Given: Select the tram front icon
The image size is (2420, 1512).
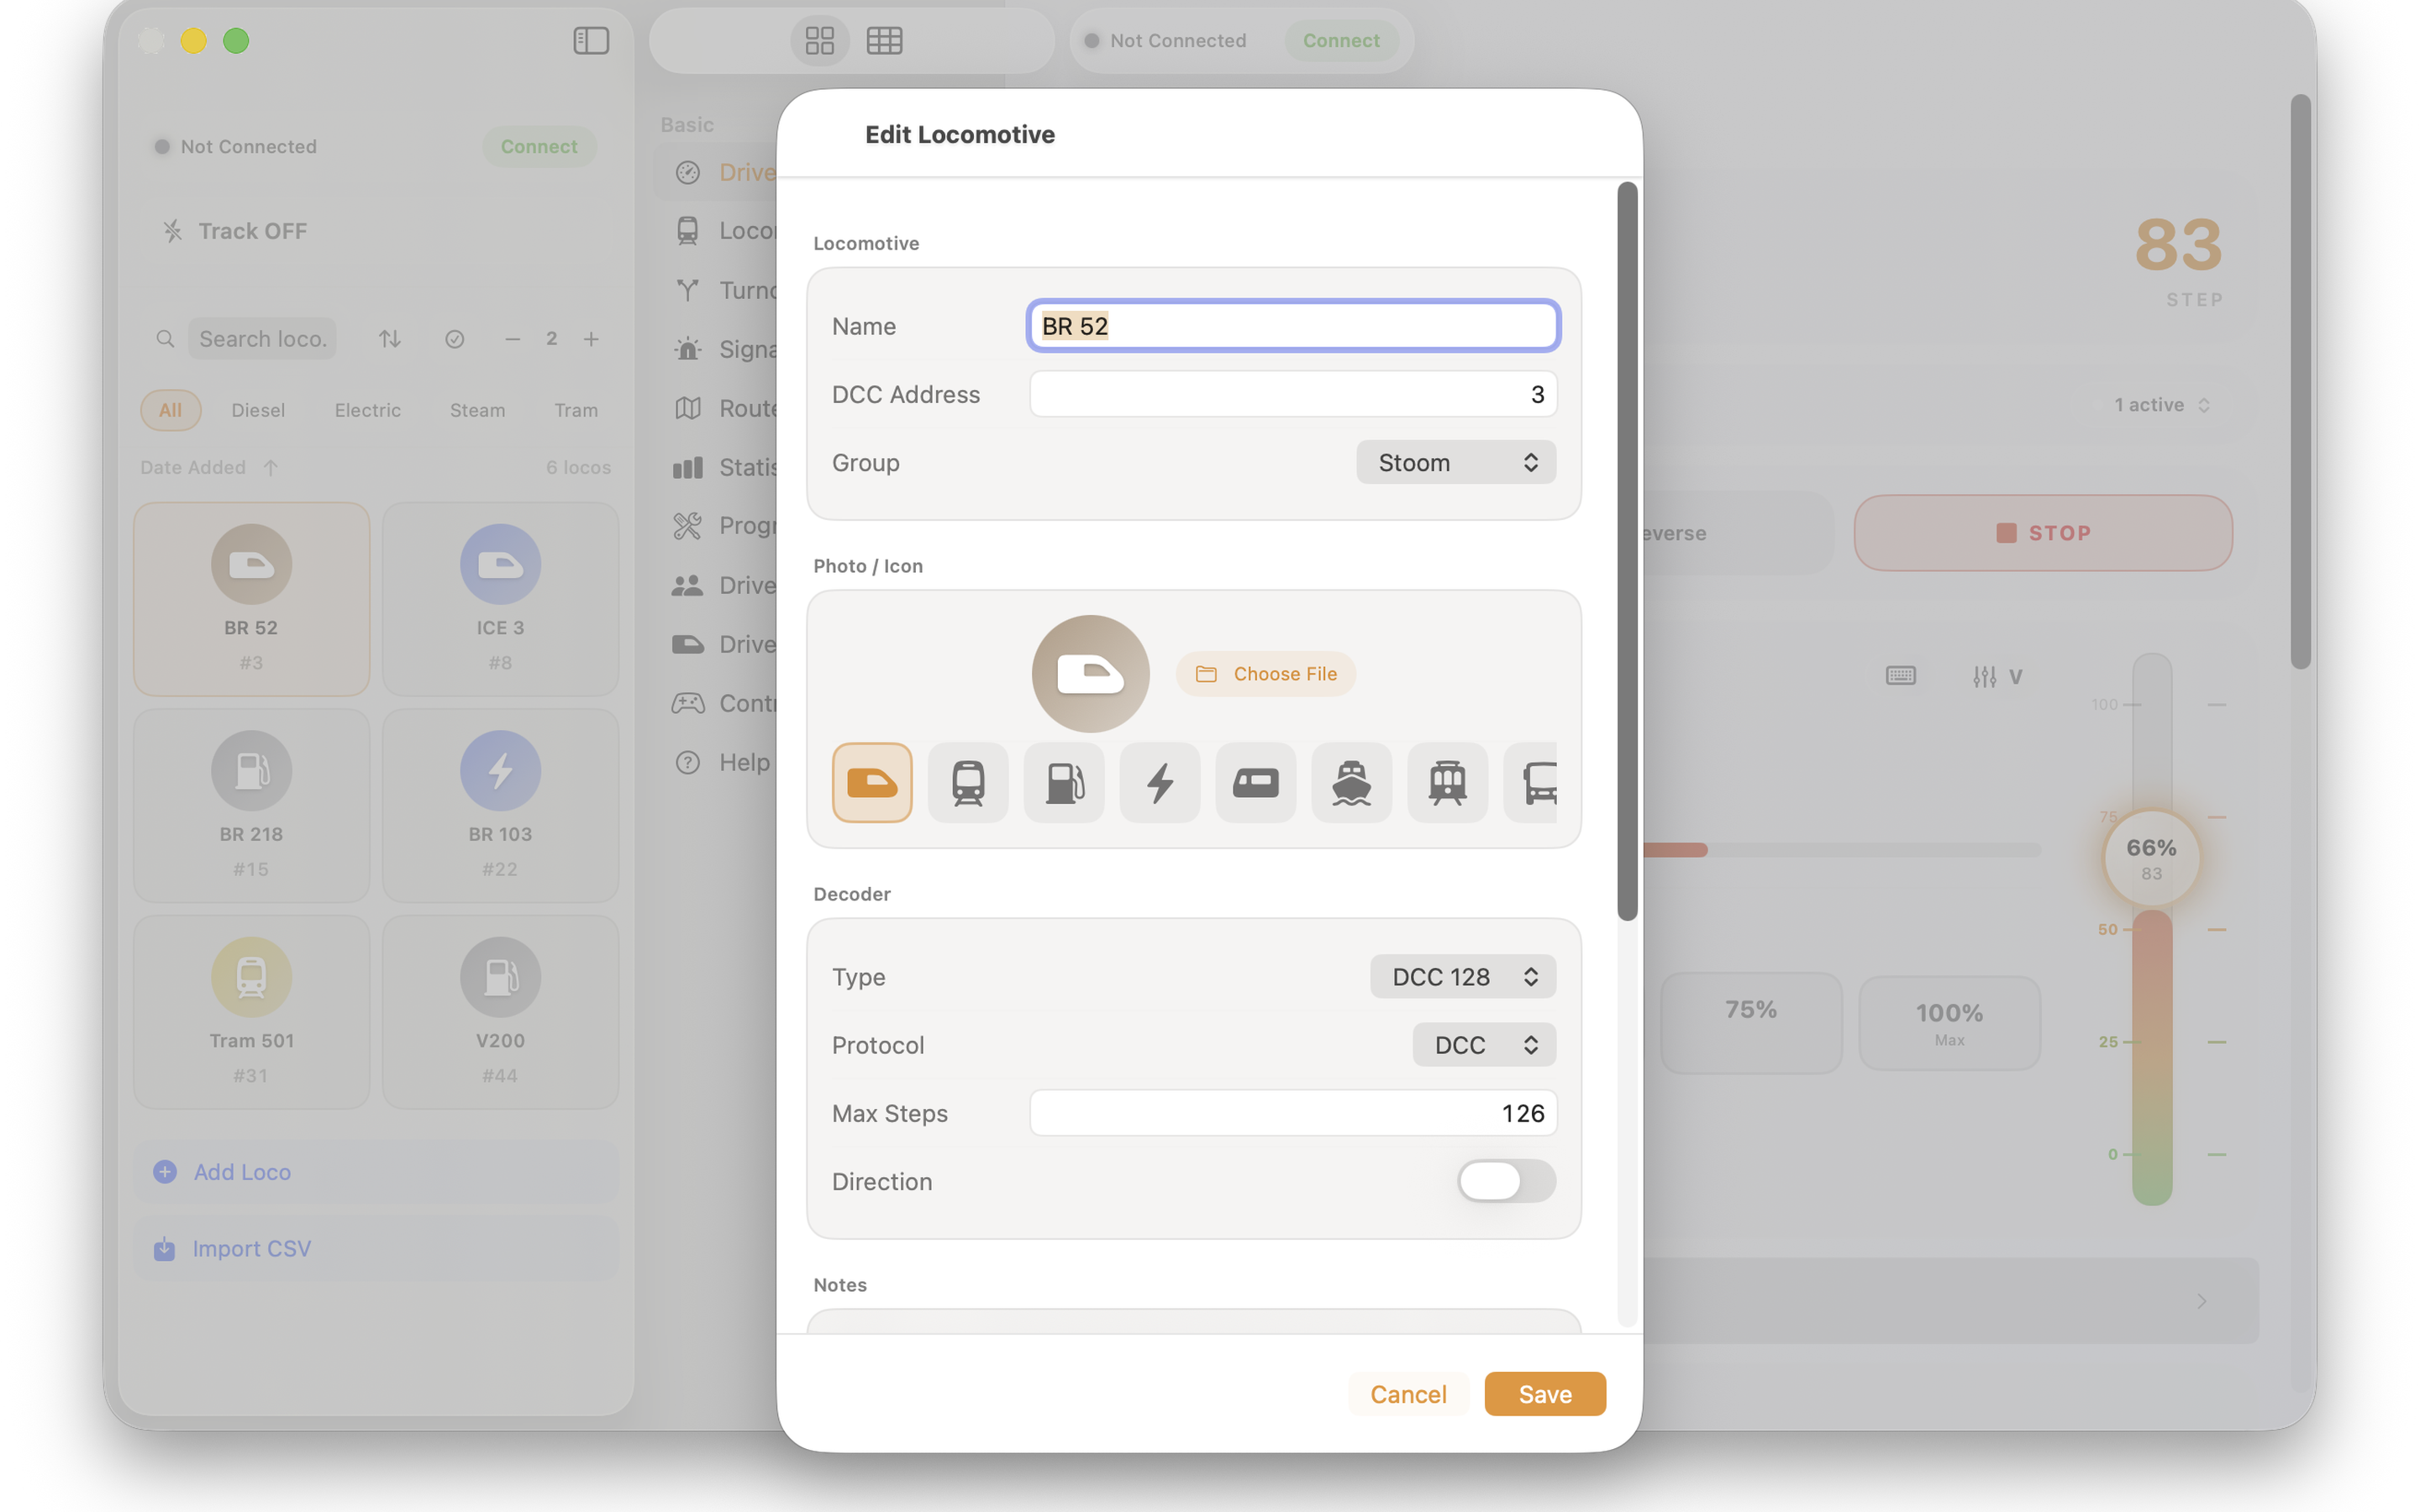Looking at the screenshot, I should (967, 782).
